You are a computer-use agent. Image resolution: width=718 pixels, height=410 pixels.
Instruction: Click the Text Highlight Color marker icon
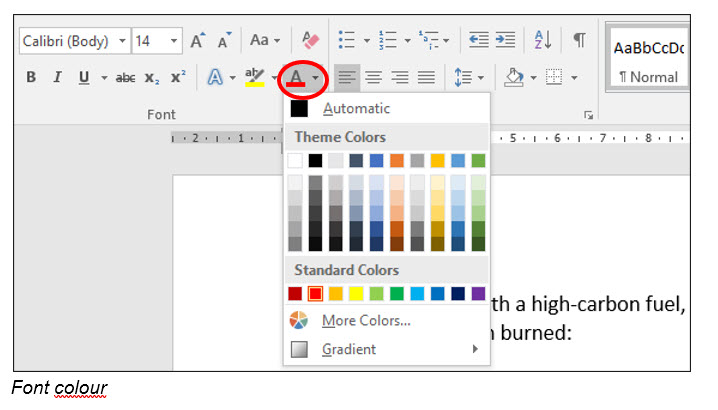tap(255, 77)
